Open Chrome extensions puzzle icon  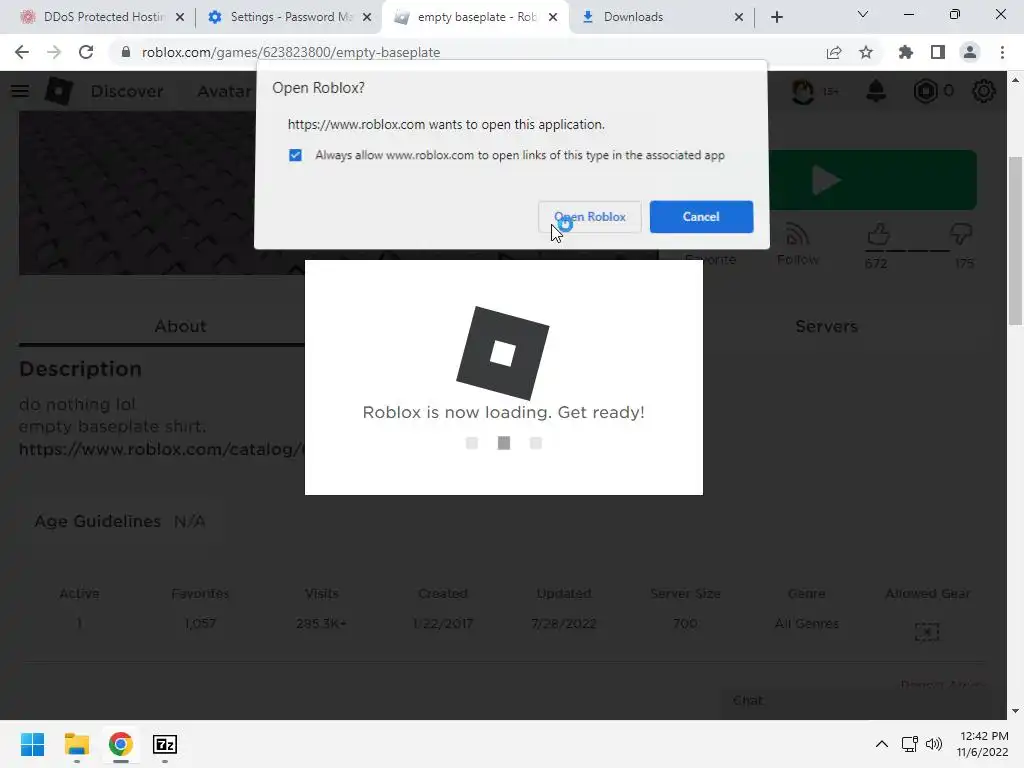(906, 52)
